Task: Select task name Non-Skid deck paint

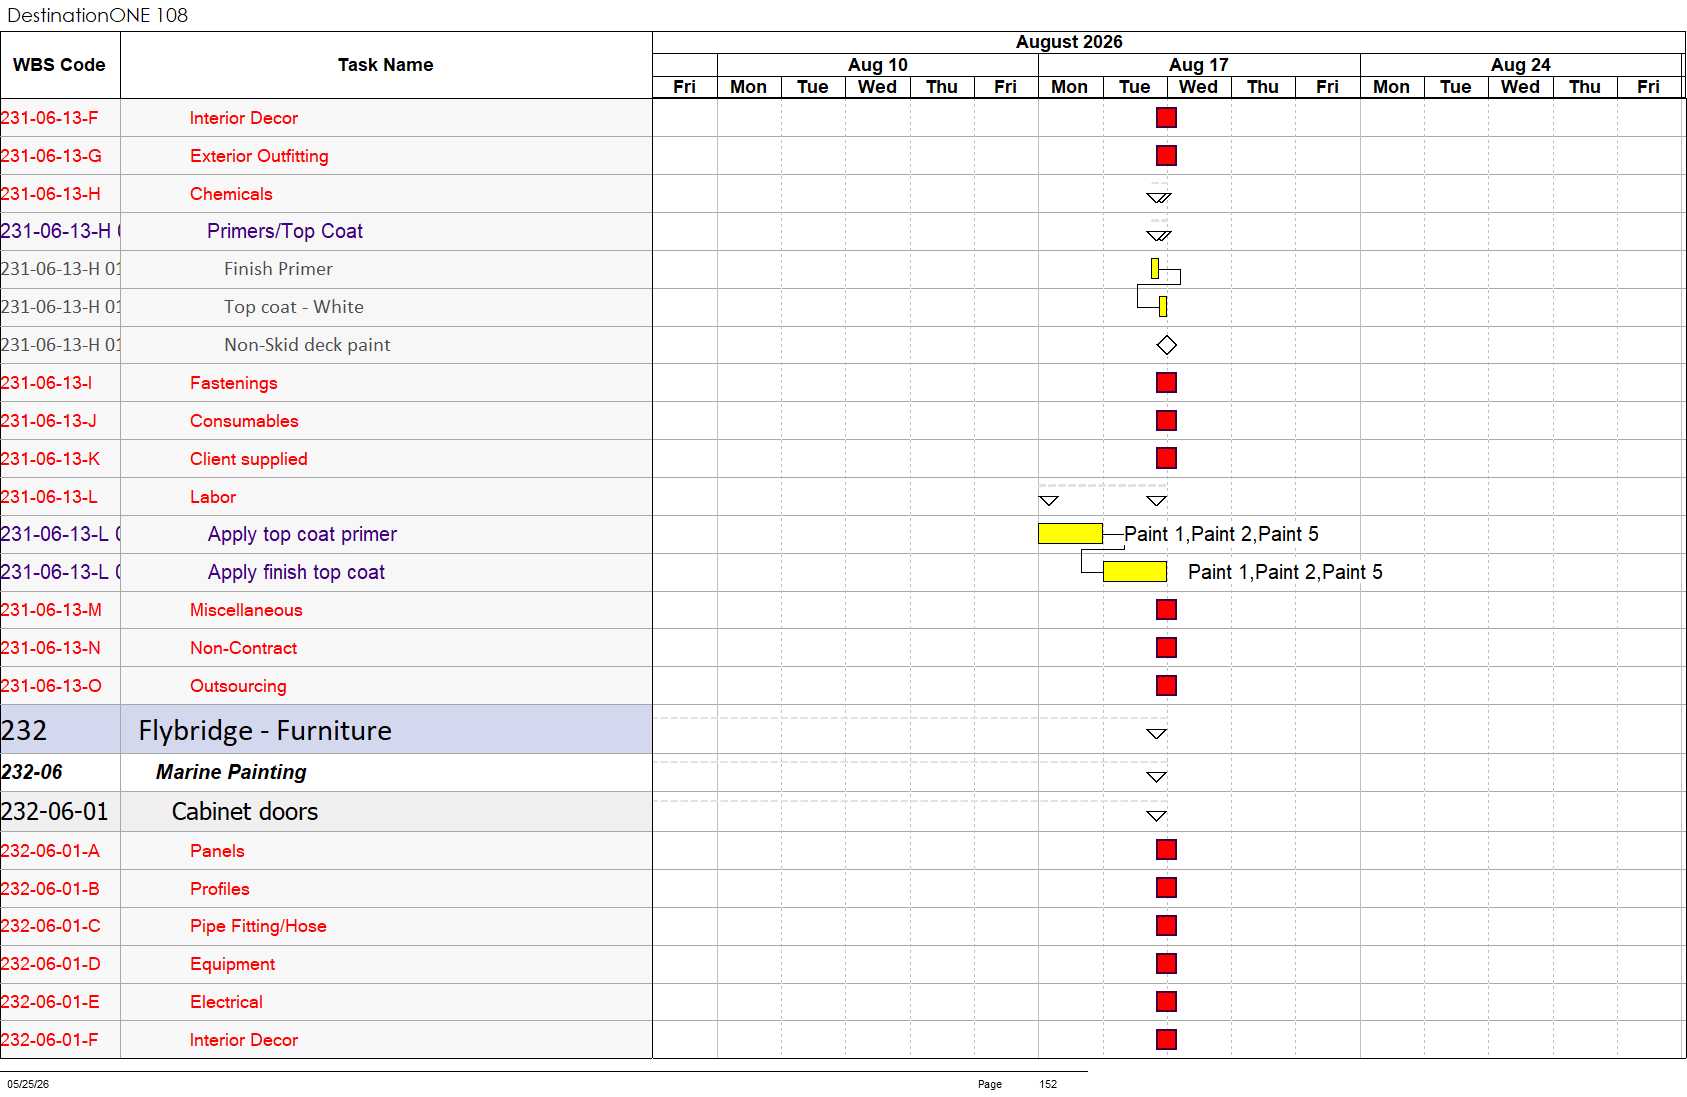Action: point(307,345)
